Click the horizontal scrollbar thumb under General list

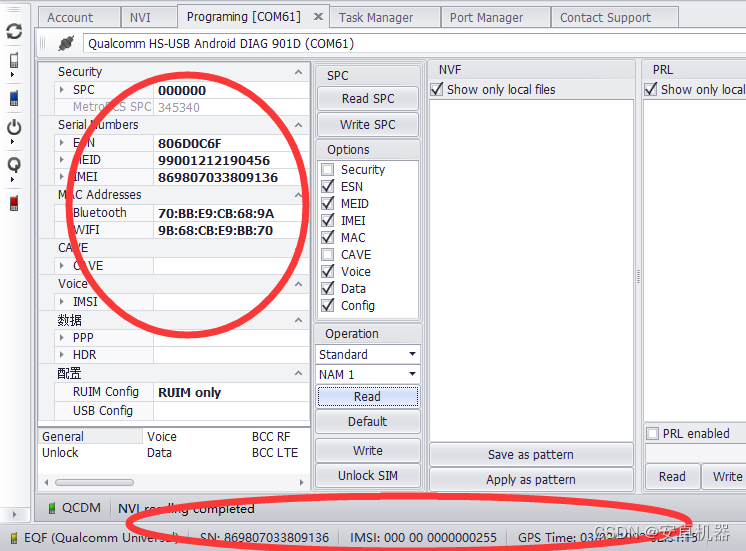coord(94,482)
